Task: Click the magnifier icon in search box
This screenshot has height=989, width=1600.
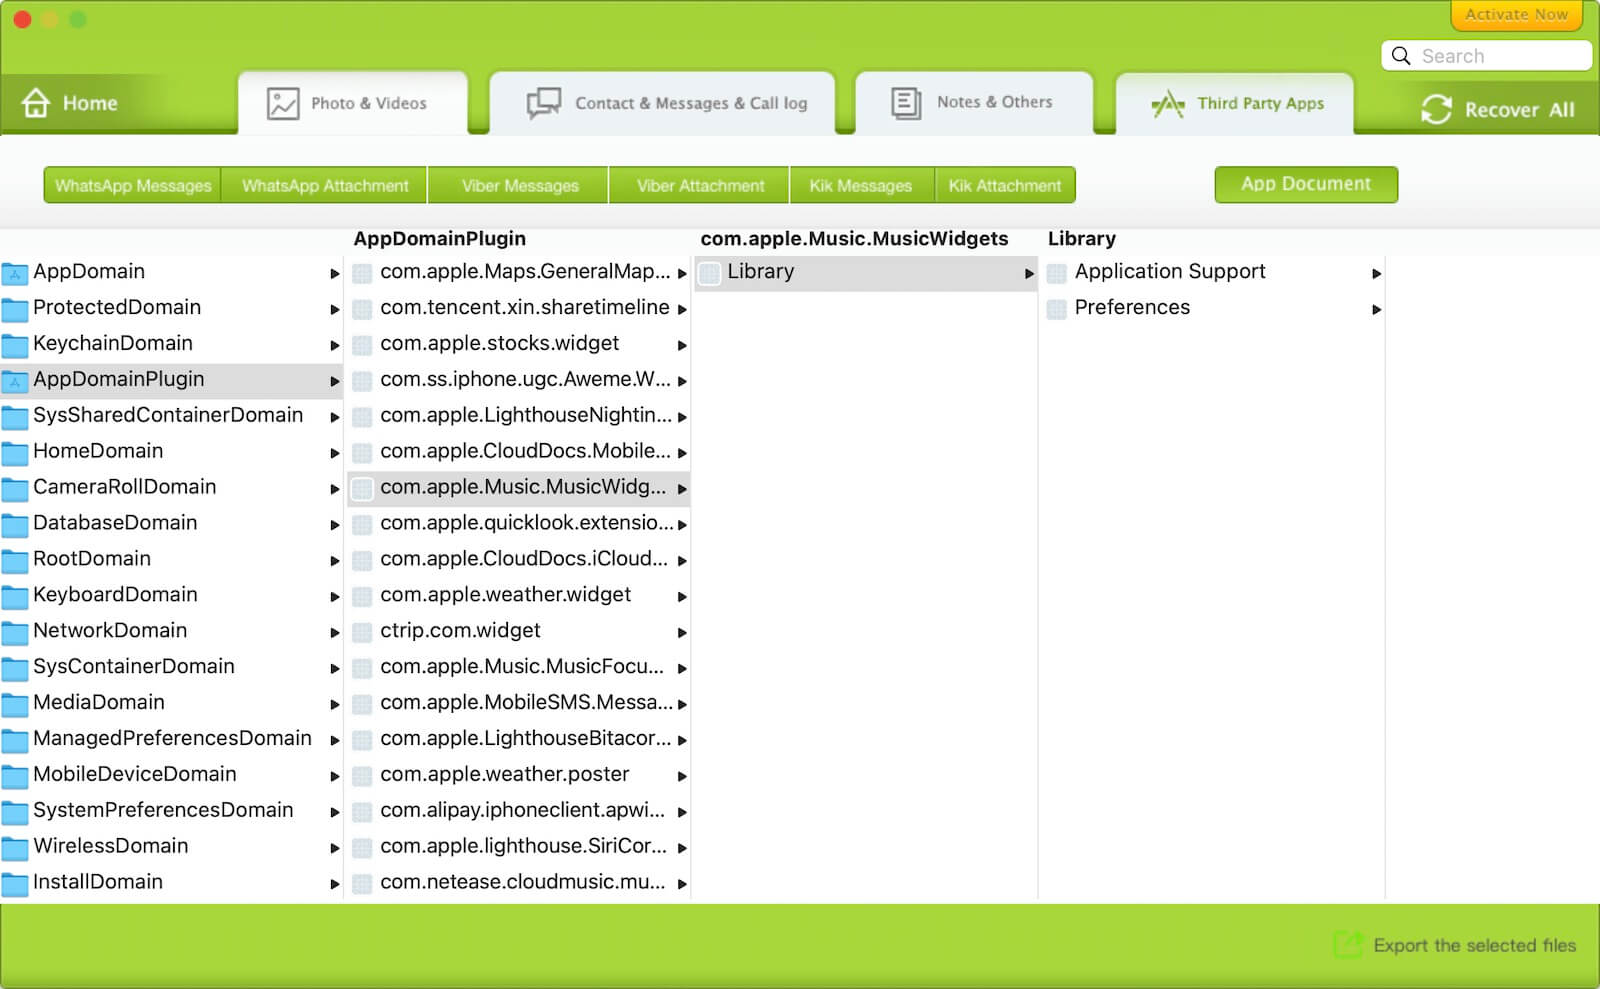Action: [1401, 56]
